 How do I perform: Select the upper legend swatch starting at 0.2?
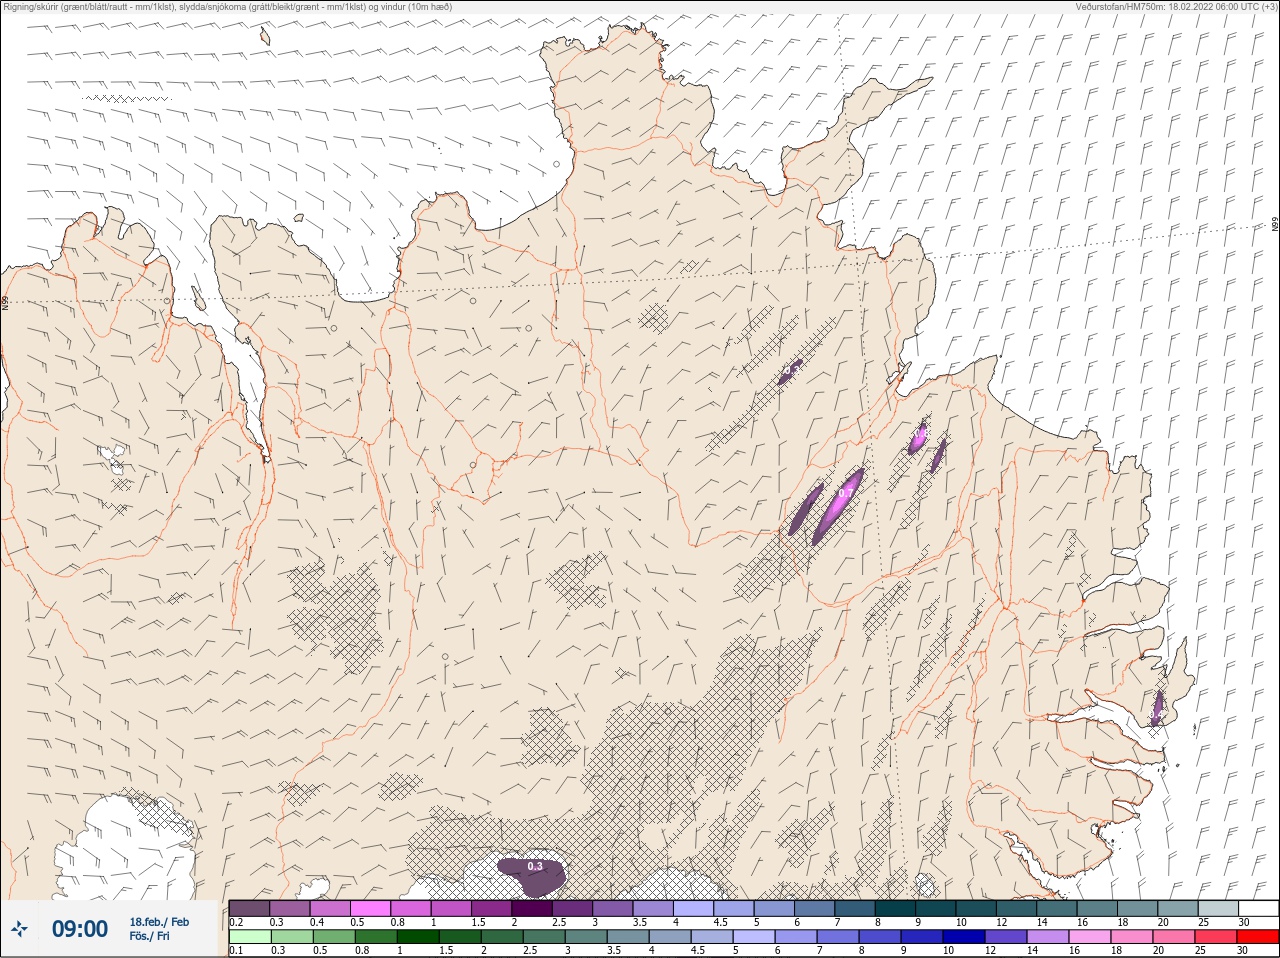click(x=249, y=908)
